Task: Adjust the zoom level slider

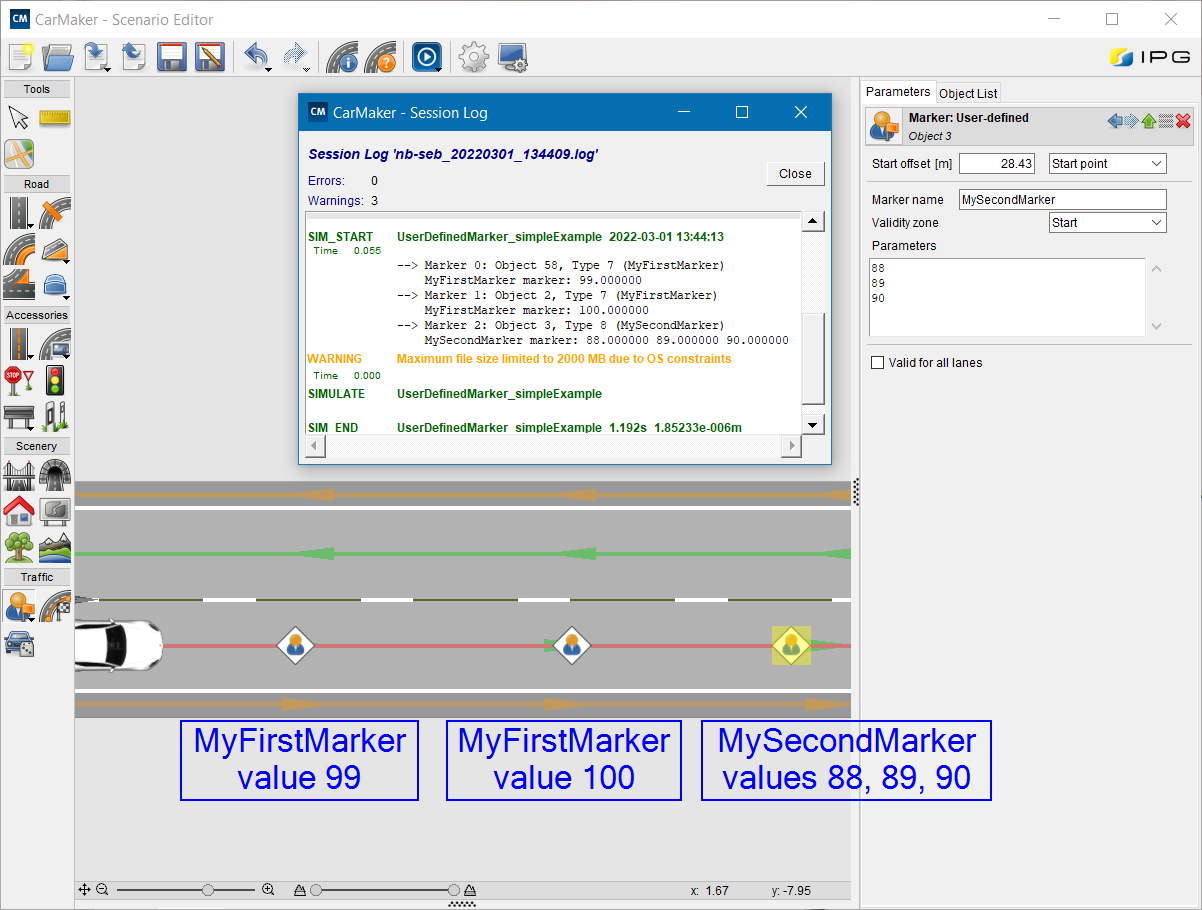Action: point(208,889)
